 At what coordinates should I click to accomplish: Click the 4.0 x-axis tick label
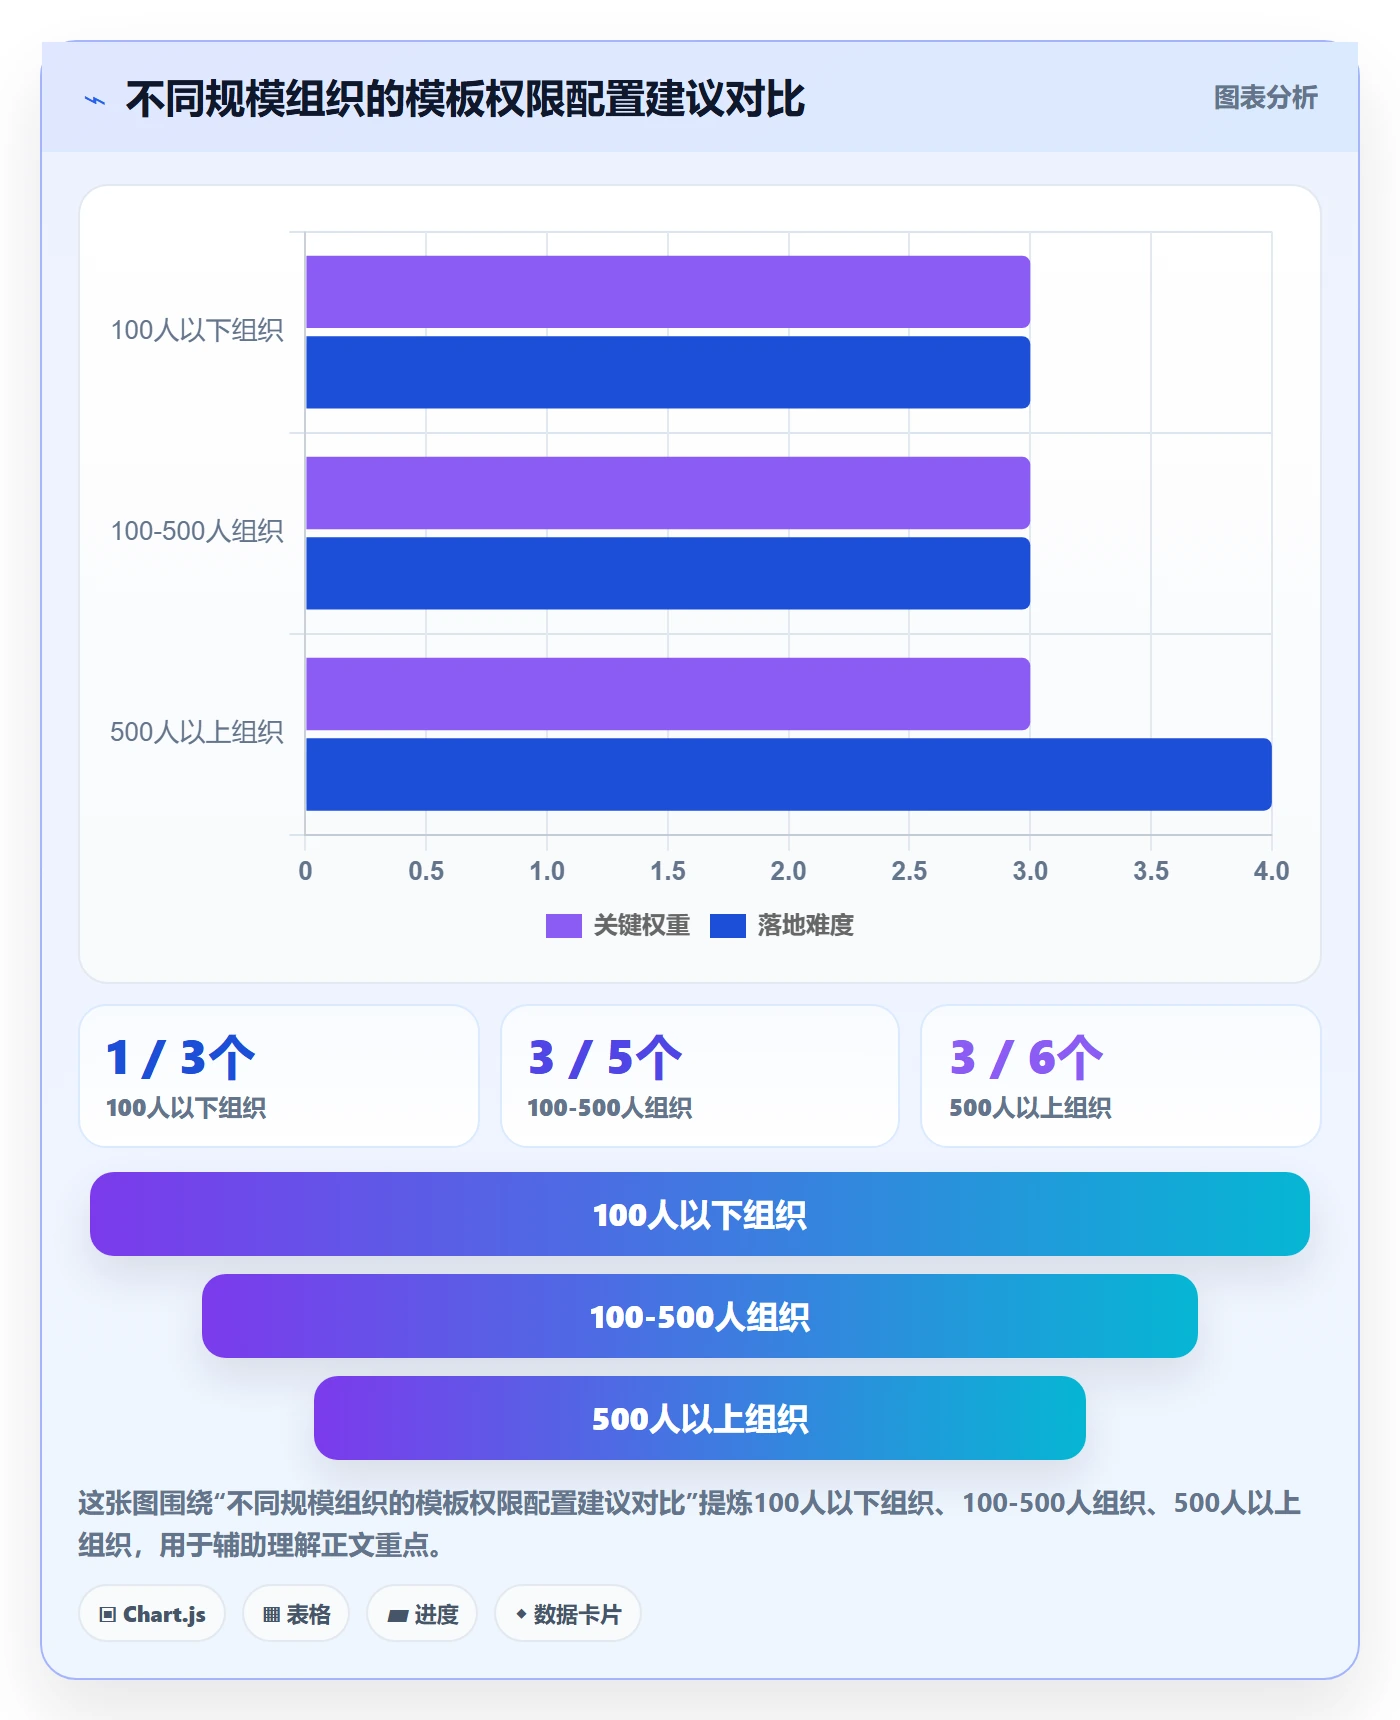pyautogui.click(x=1271, y=871)
